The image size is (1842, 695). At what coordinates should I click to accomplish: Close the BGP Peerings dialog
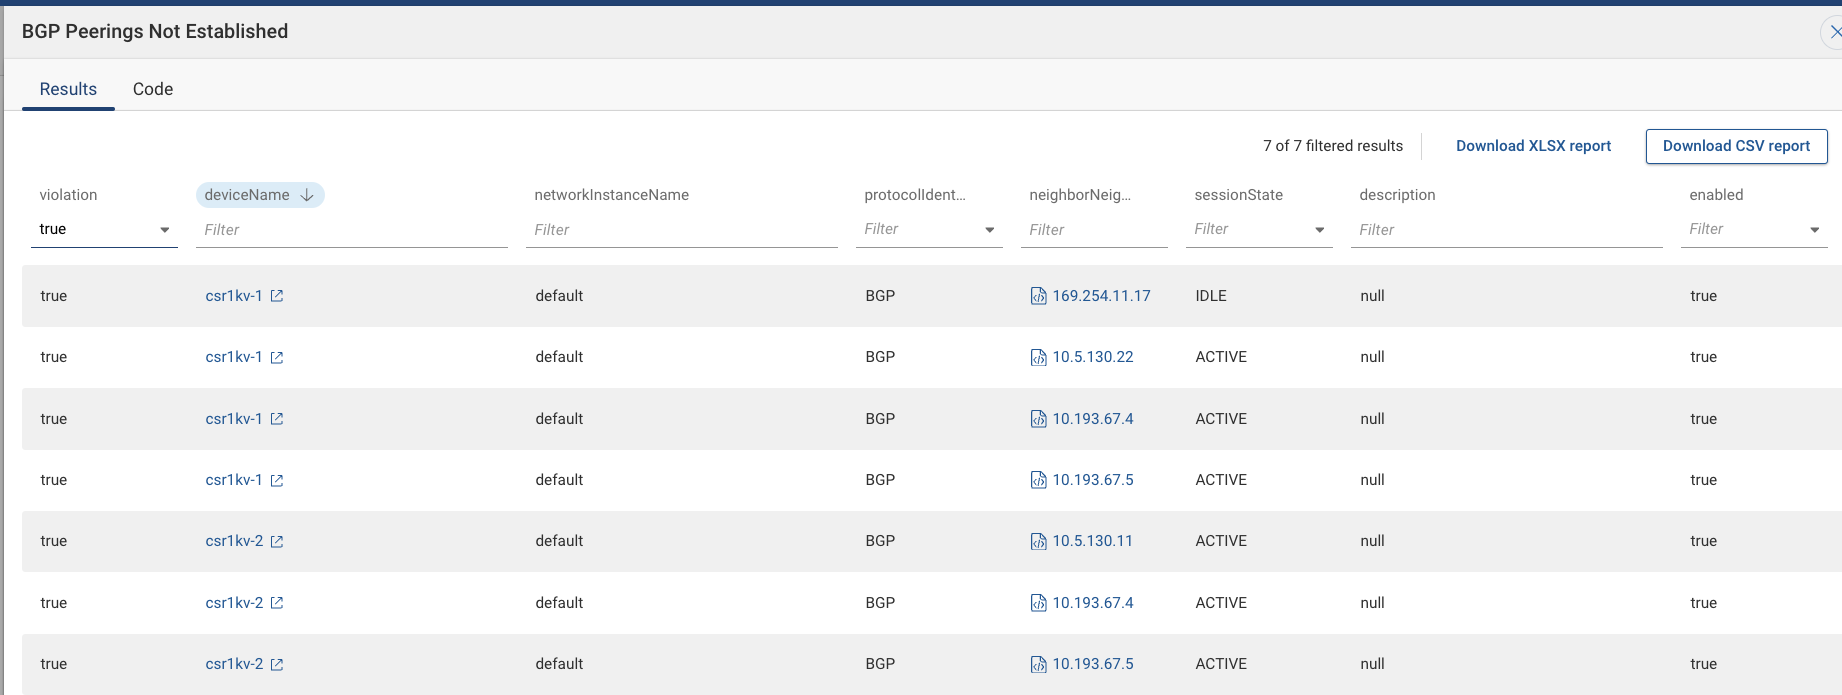pos(1833,32)
